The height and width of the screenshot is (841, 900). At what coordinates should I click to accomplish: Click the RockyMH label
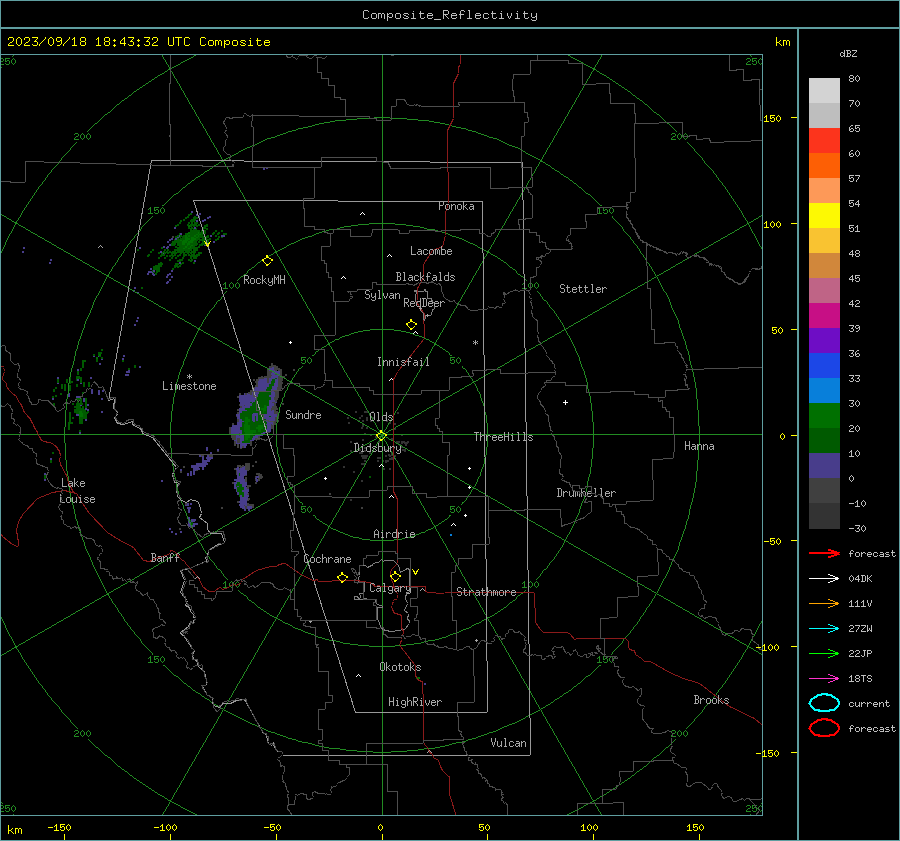(264, 280)
